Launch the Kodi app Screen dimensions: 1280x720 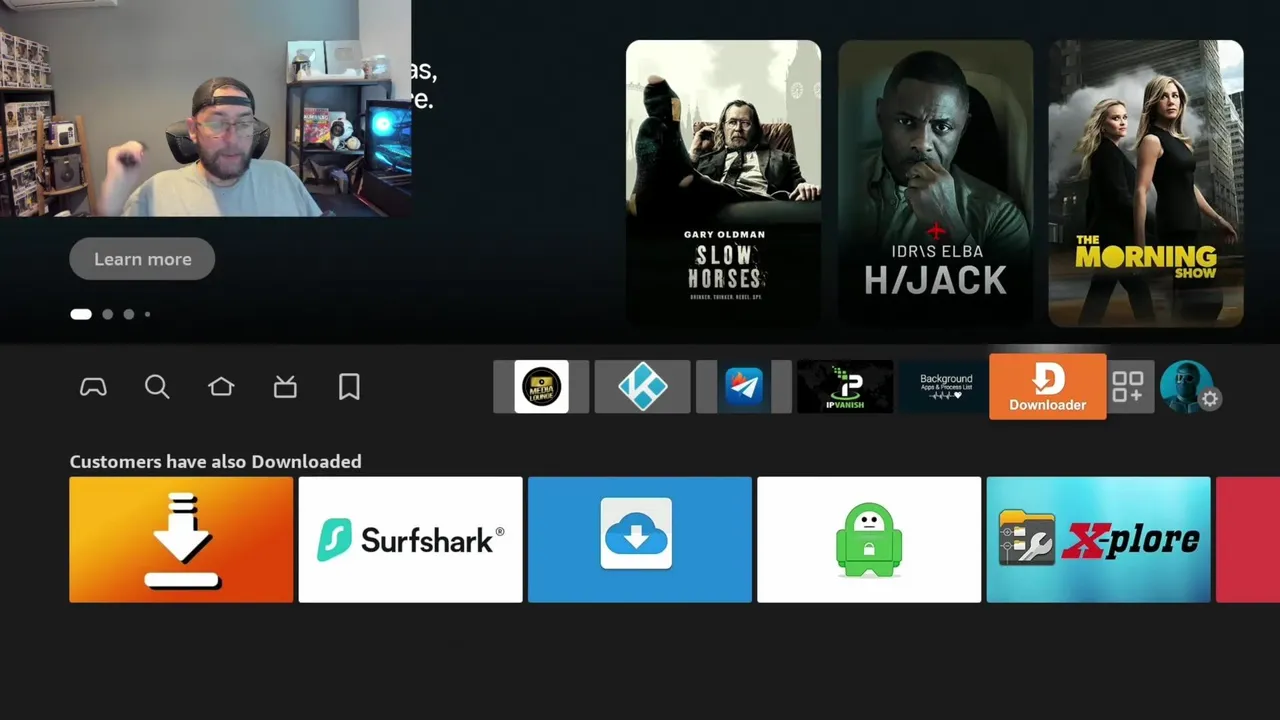(642, 387)
